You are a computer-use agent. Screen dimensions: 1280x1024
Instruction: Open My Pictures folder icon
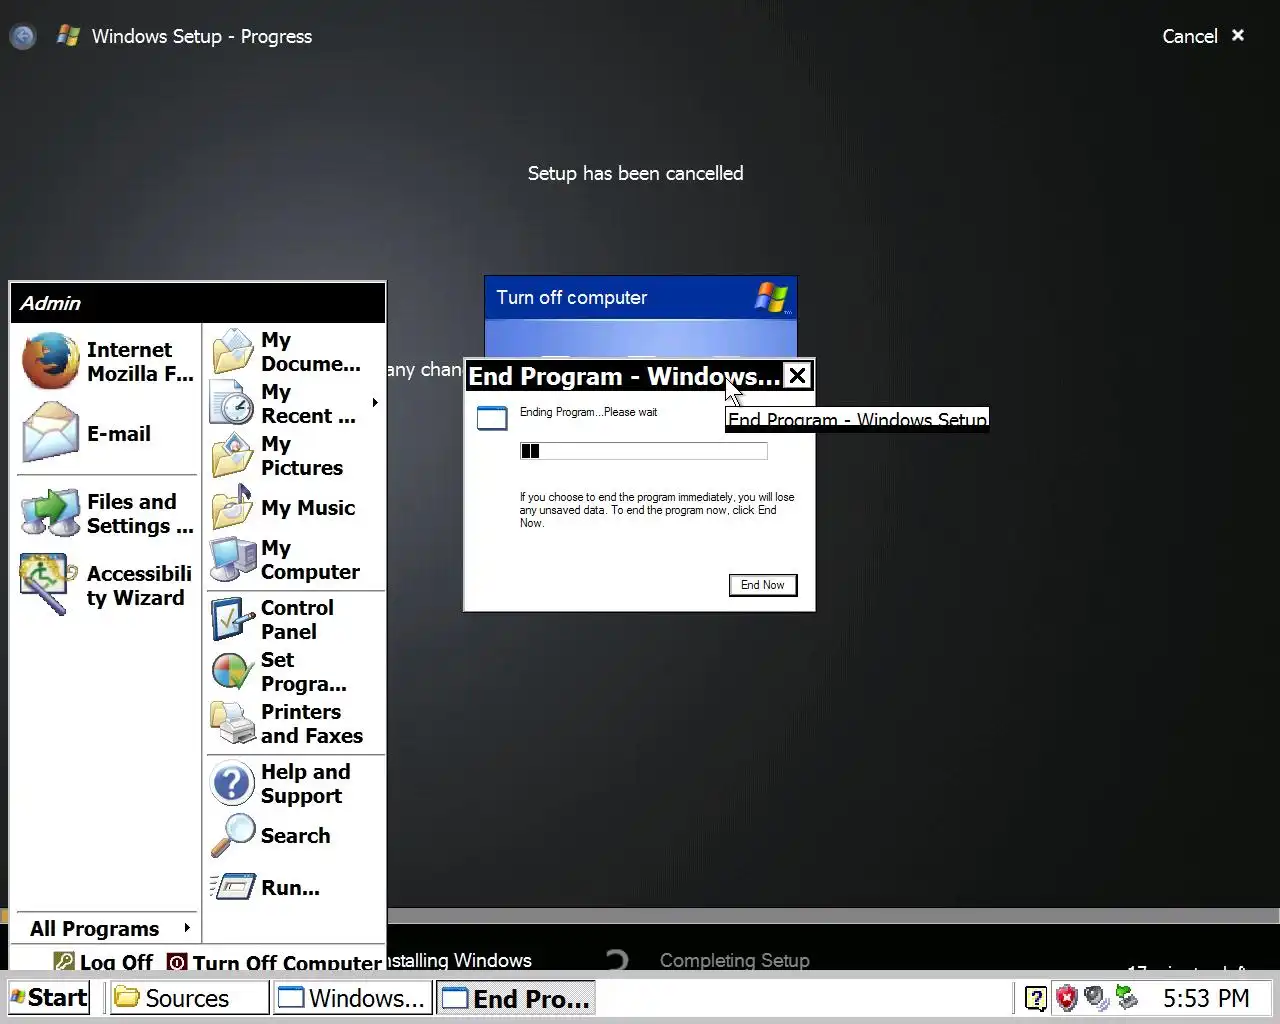click(x=232, y=455)
